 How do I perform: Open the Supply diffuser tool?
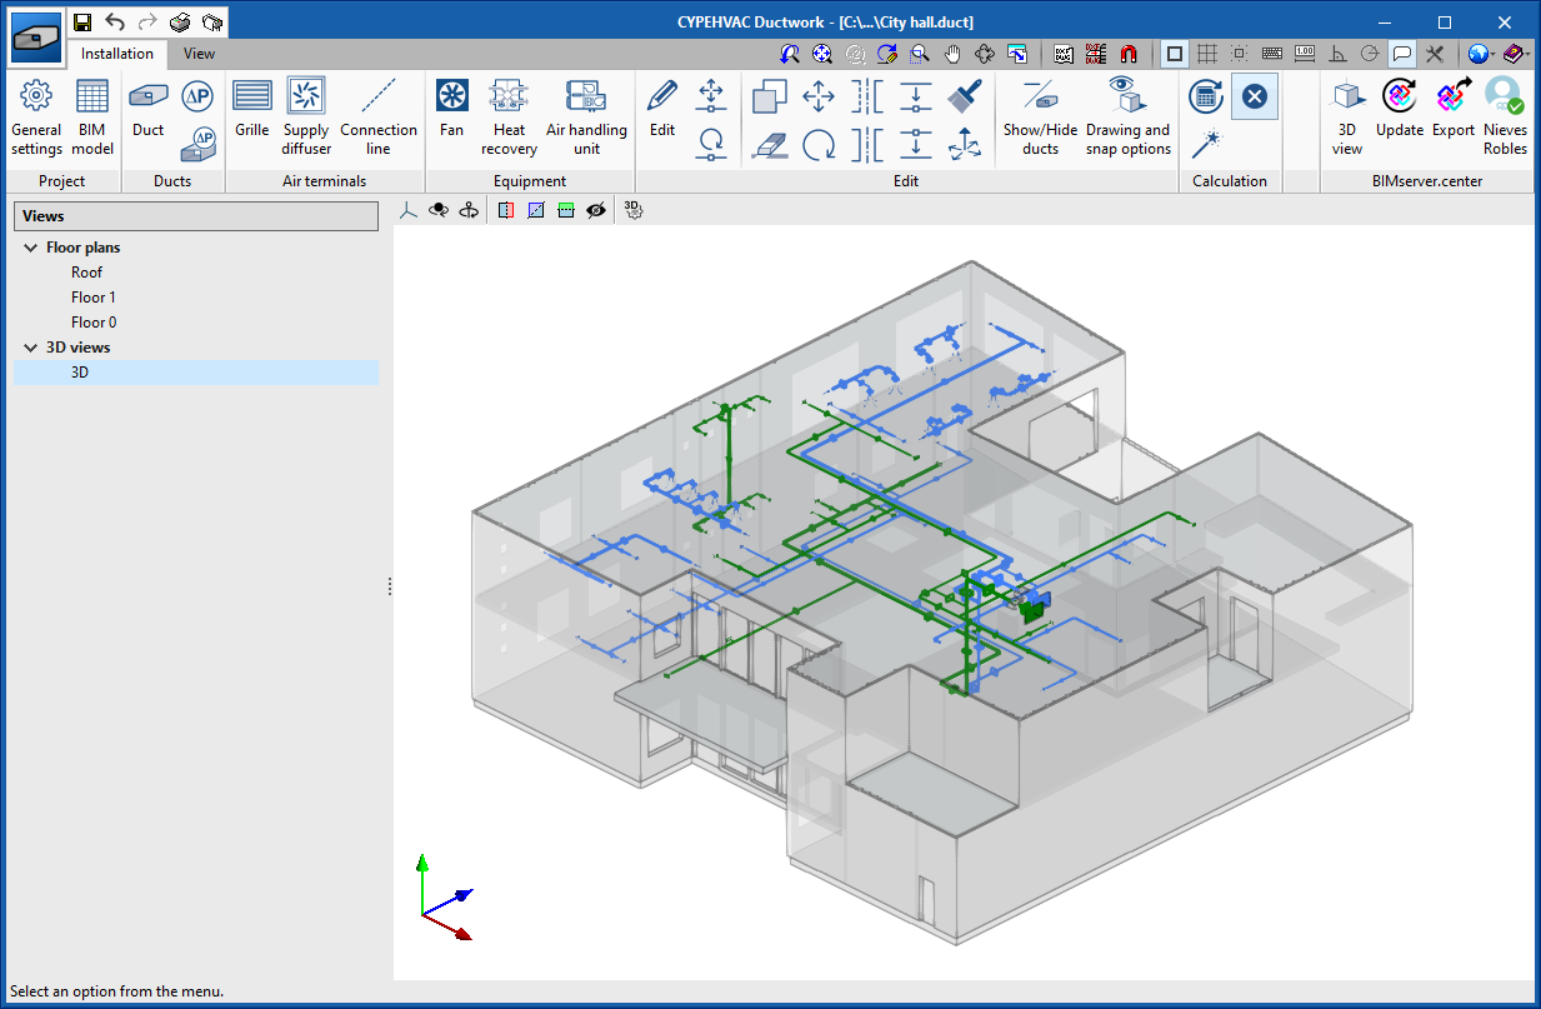305,115
